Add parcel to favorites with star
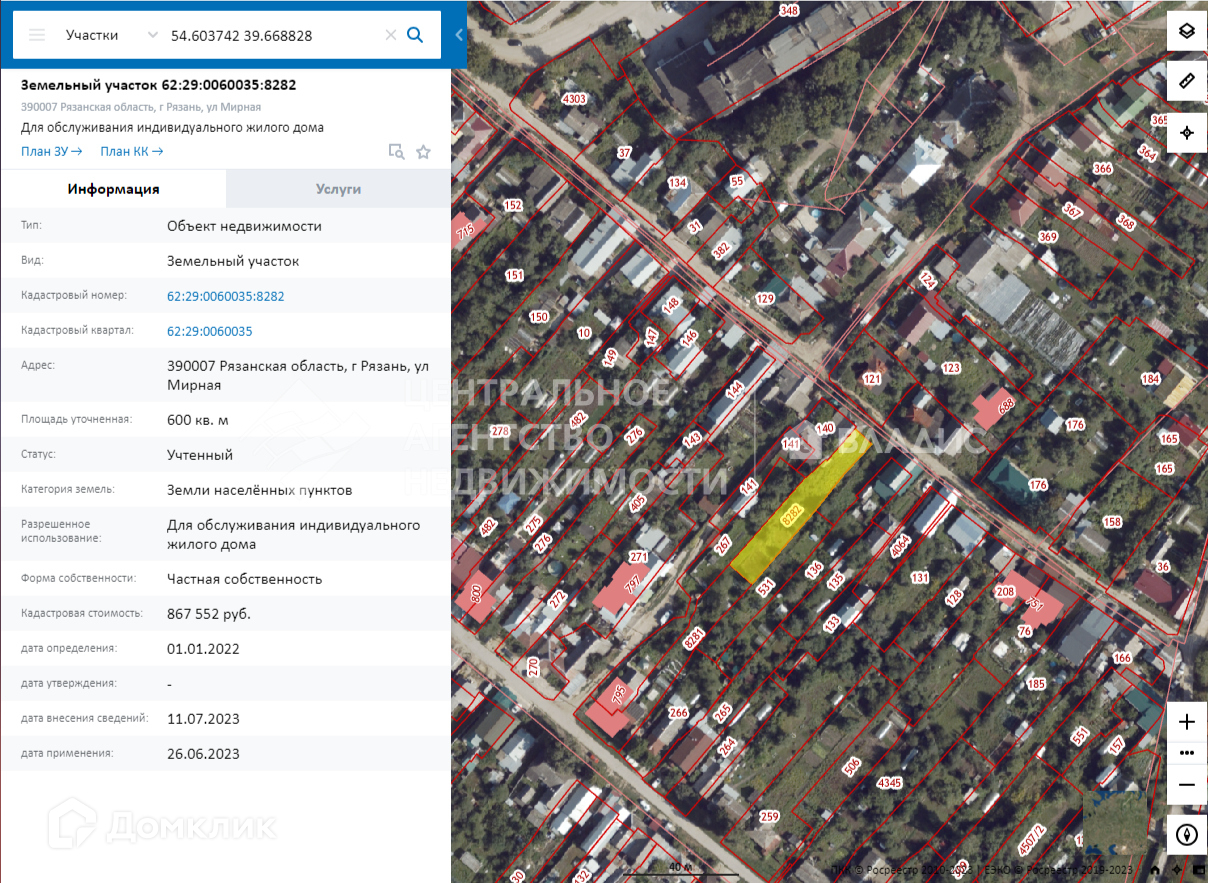This screenshot has width=1208, height=883. [423, 152]
